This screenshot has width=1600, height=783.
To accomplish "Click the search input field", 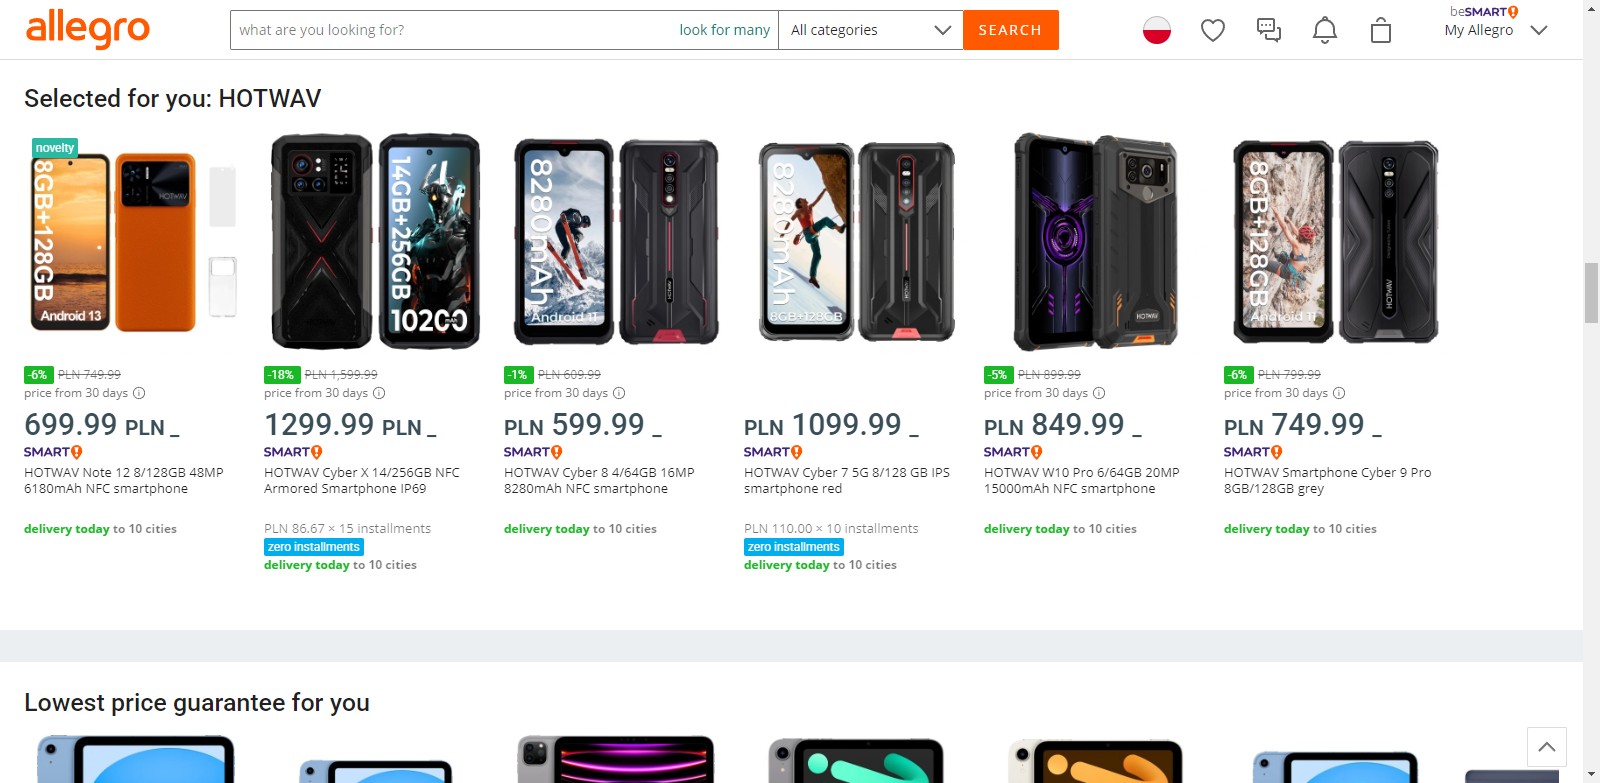I will click(x=450, y=30).
